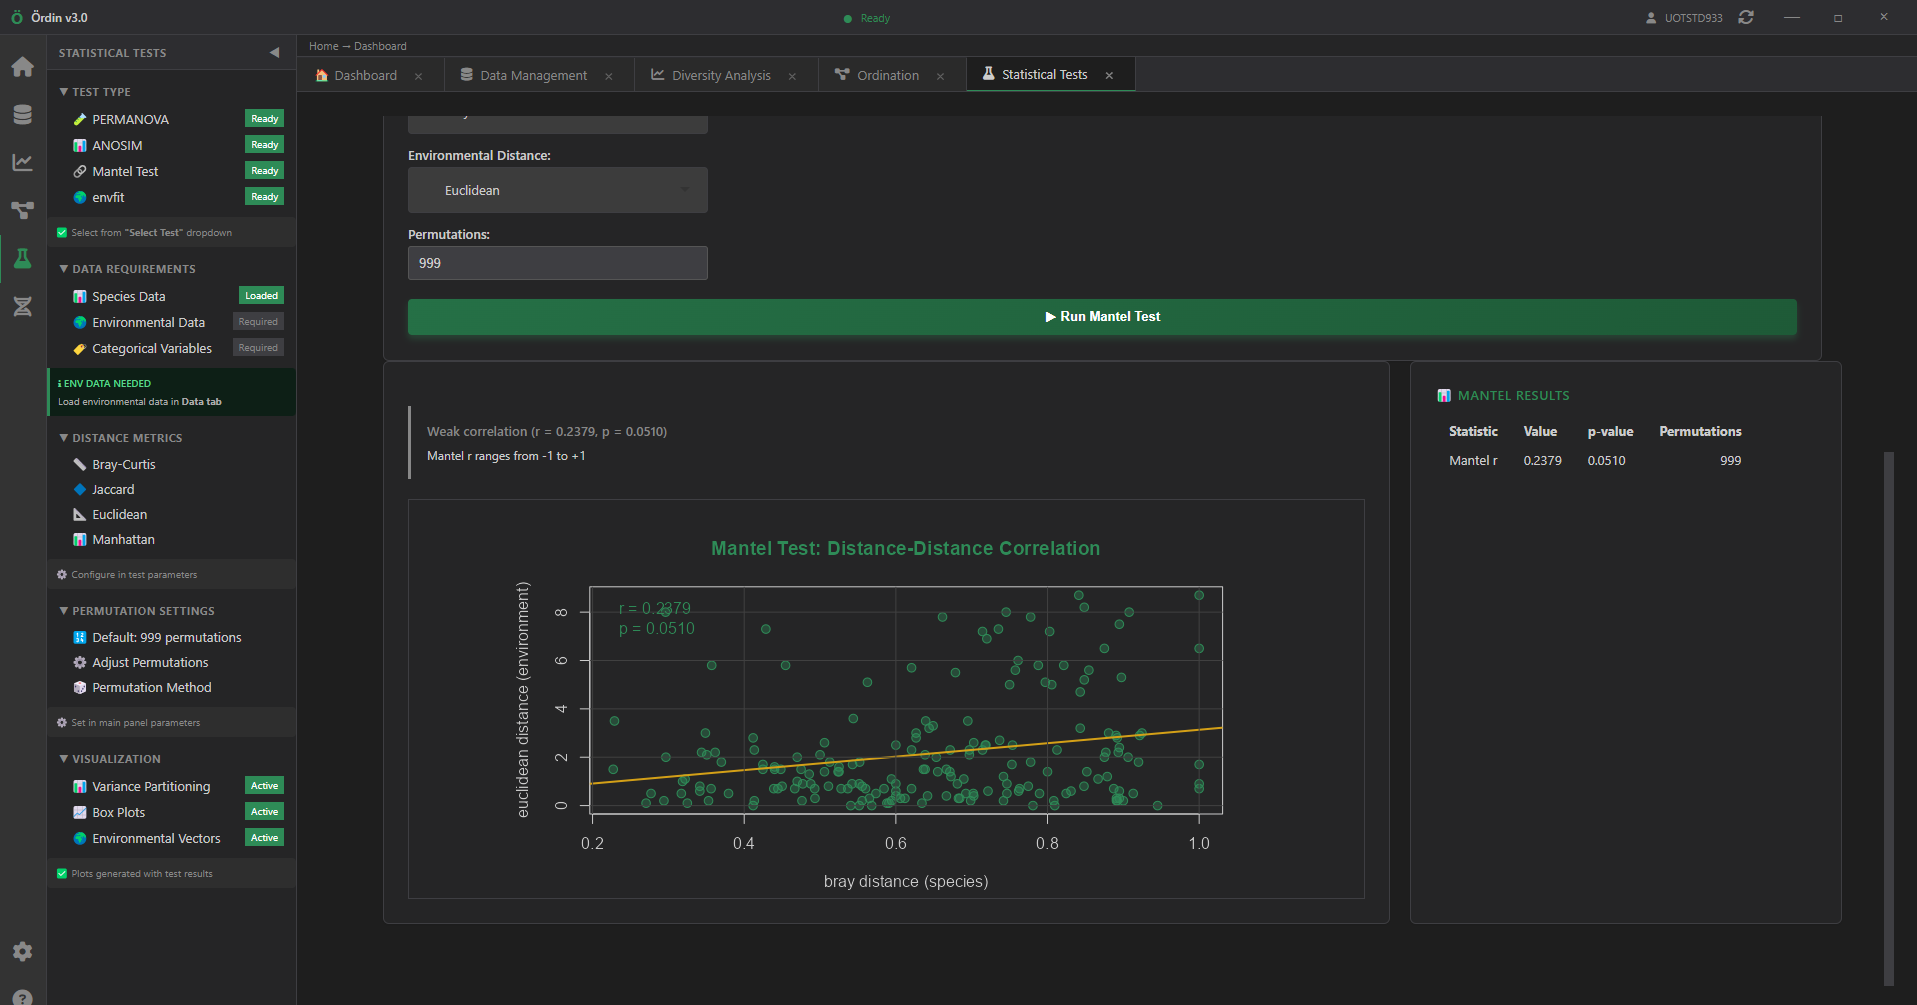Open the Environmental Distance dropdown
This screenshot has height=1005, width=1917.
pos(557,190)
